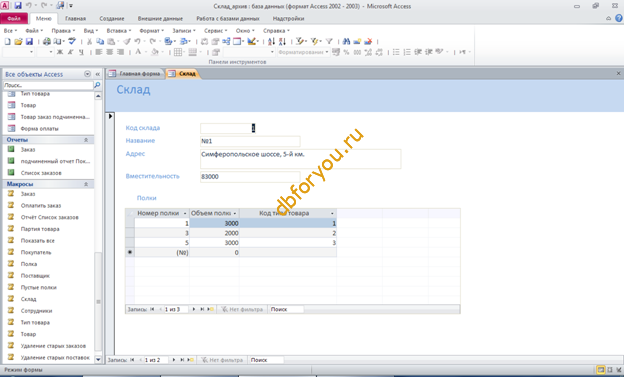Toggle underline formatting (Ч)

click(x=81, y=52)
